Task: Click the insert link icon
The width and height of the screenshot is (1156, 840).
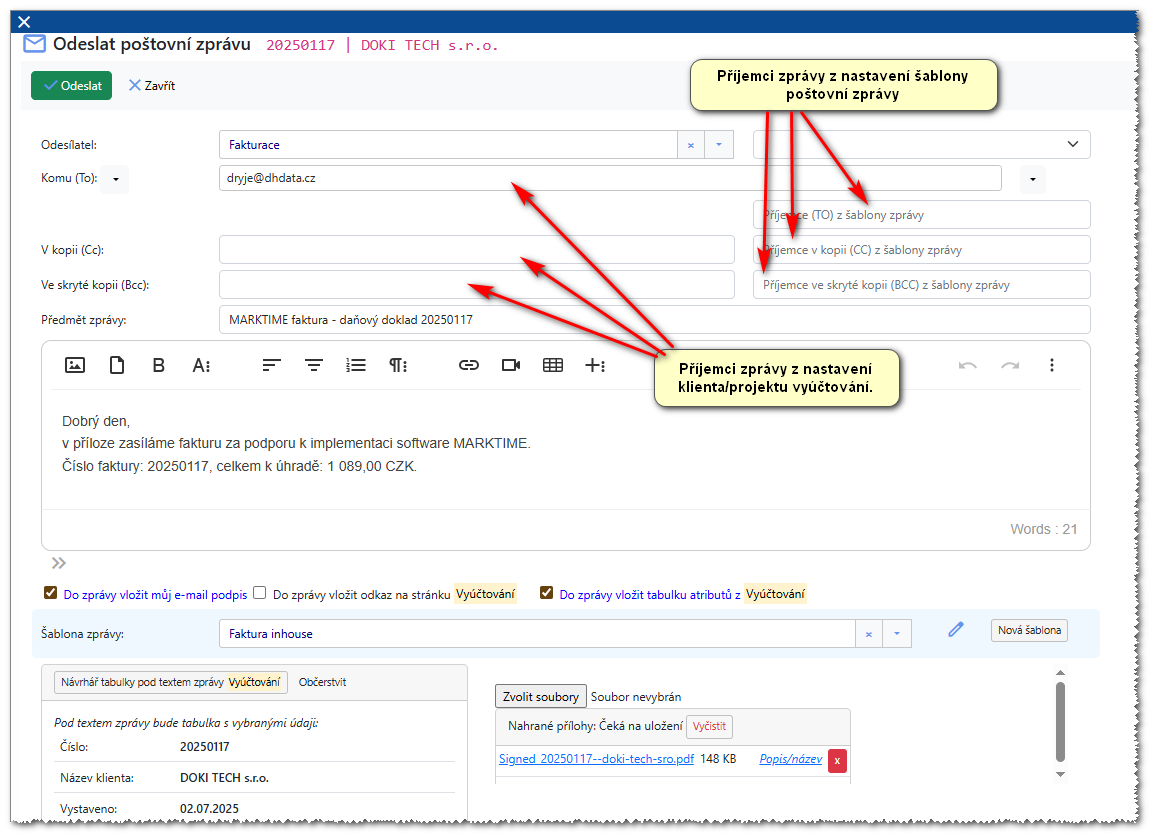Action: [468, 365]
